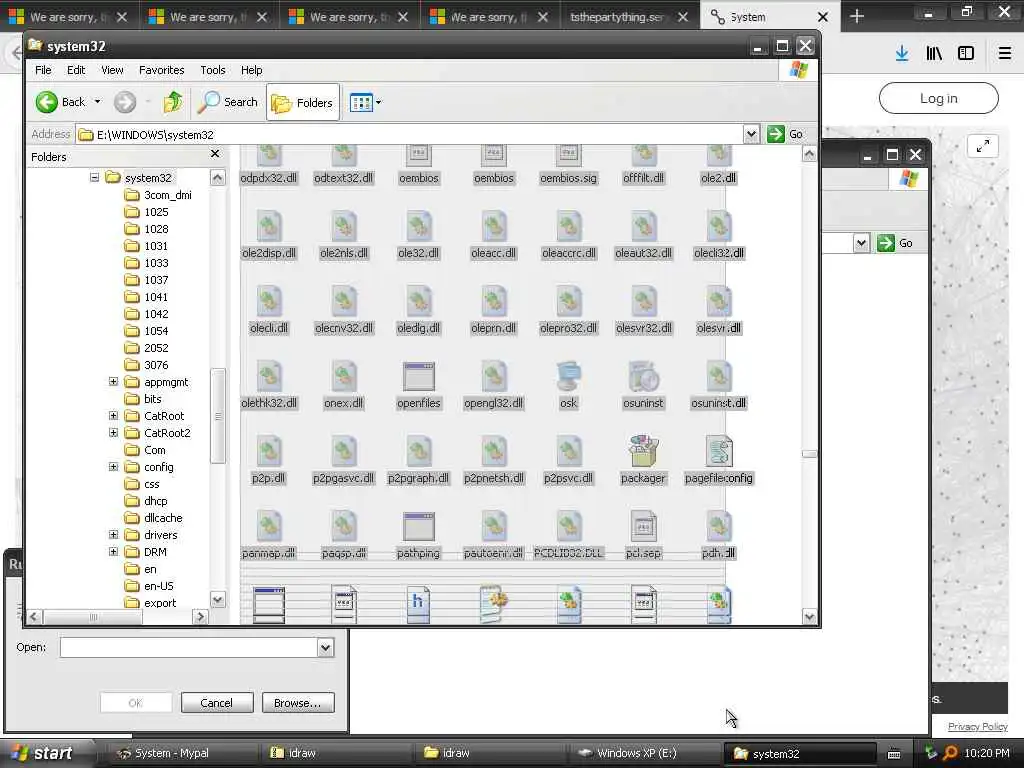Expand the CatRoot folder node
This screenshot has width=1024, height=768.
click(113, 415)
